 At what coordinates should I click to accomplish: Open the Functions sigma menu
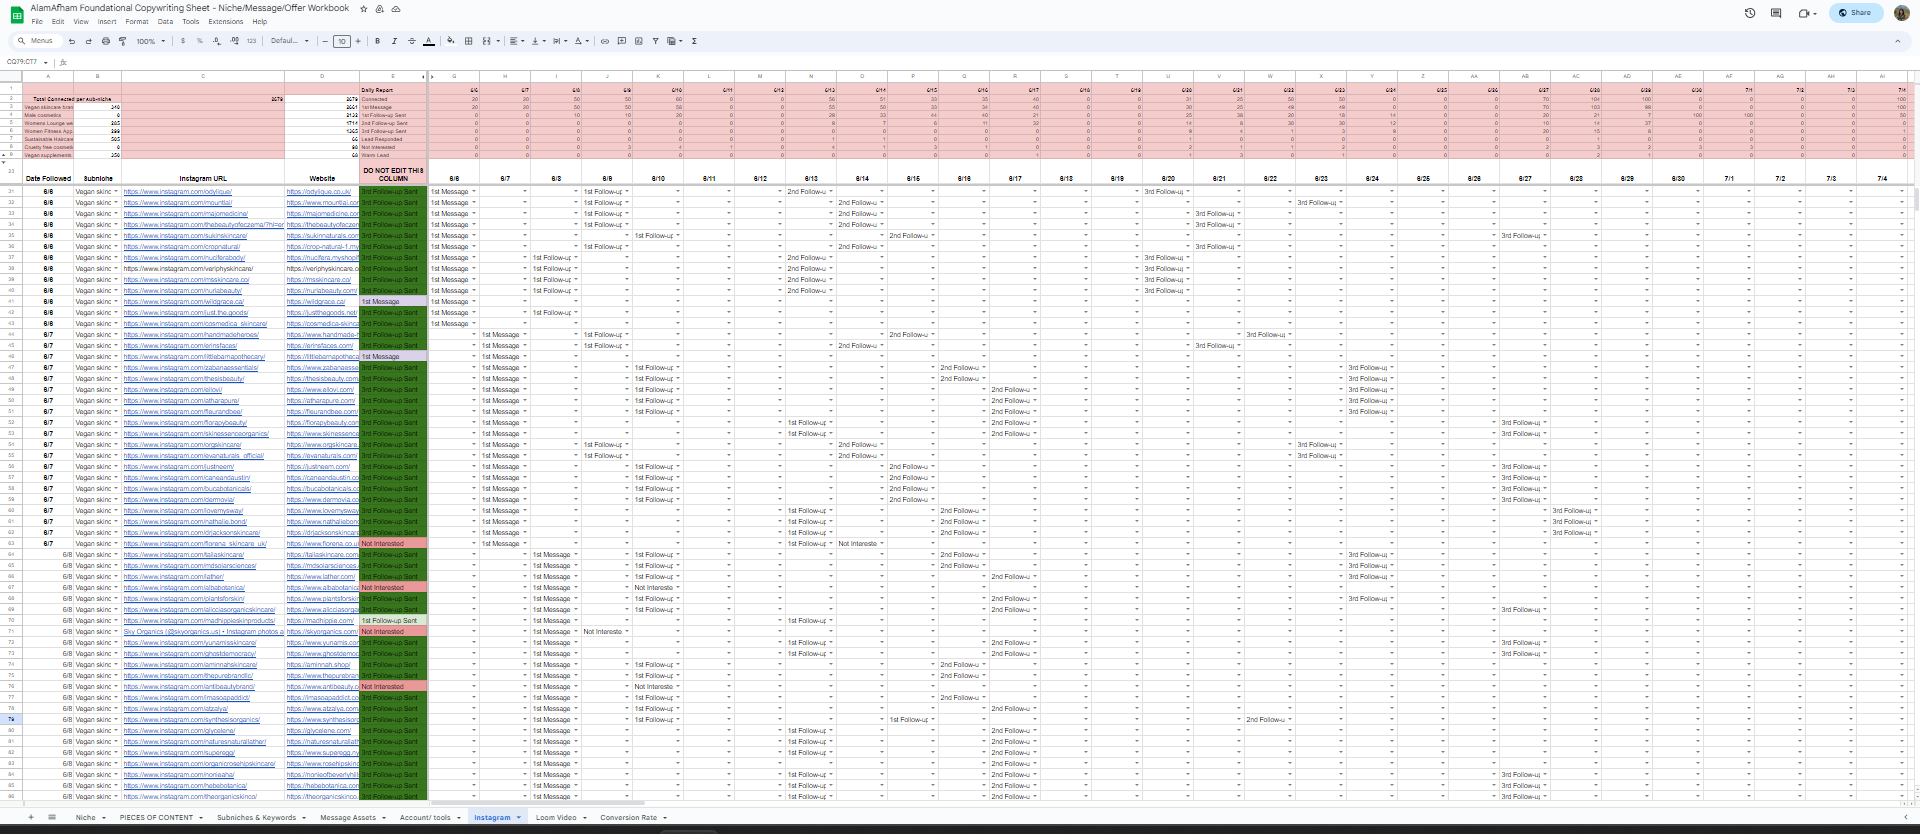pos(694,41)
